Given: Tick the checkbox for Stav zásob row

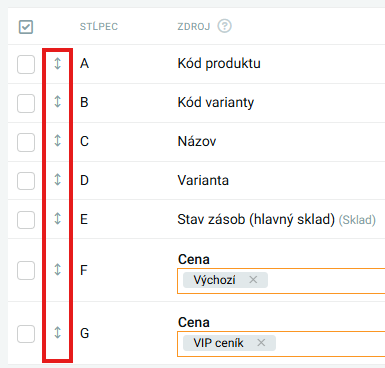Looking at the screenshot, I should point(26,220).
